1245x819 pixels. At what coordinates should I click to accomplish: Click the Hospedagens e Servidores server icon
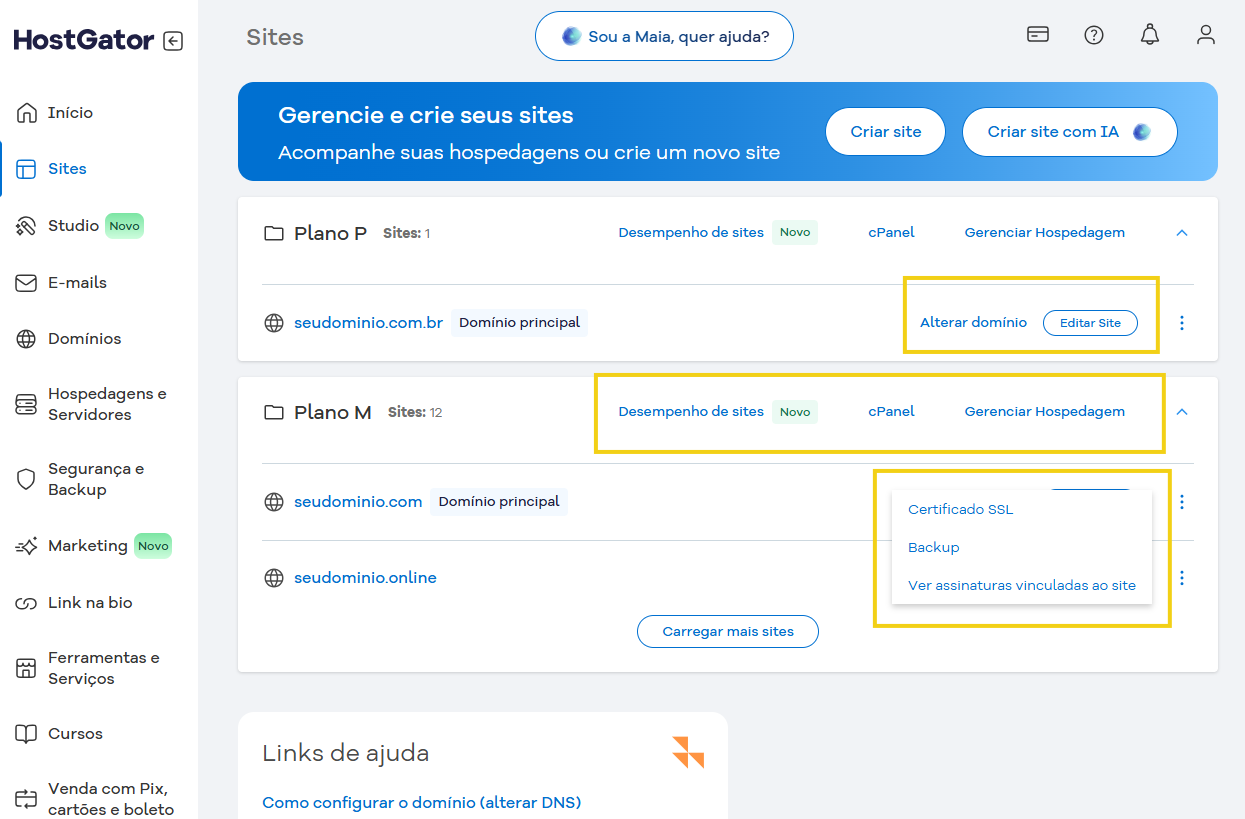(27, 404)
